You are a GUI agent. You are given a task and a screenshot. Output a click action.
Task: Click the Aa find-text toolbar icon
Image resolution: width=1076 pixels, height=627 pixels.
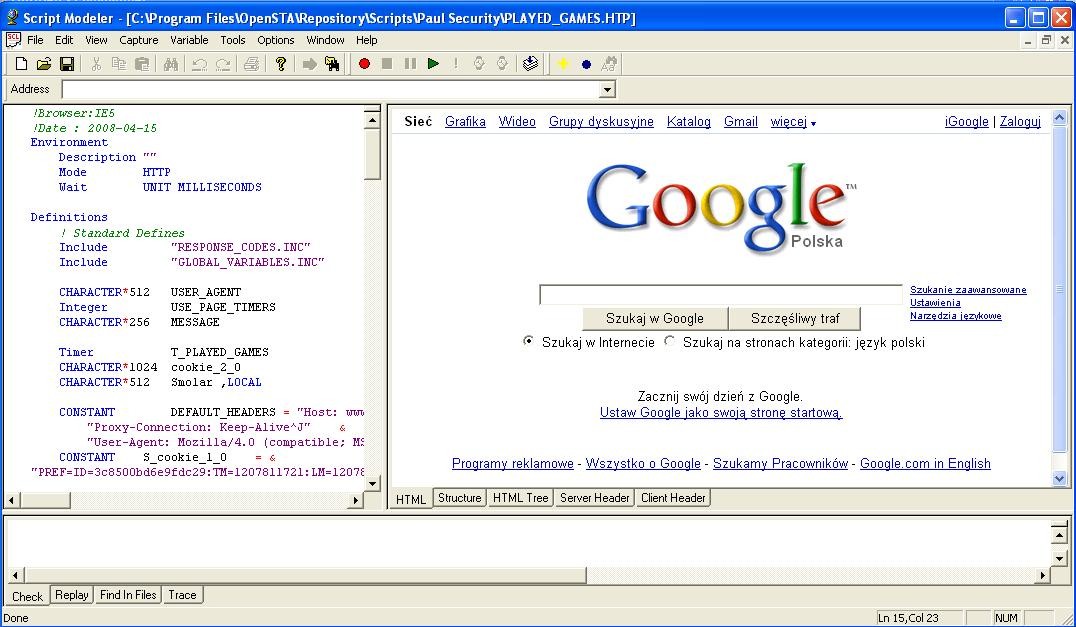pyautogui.click(x=609, y=64)
